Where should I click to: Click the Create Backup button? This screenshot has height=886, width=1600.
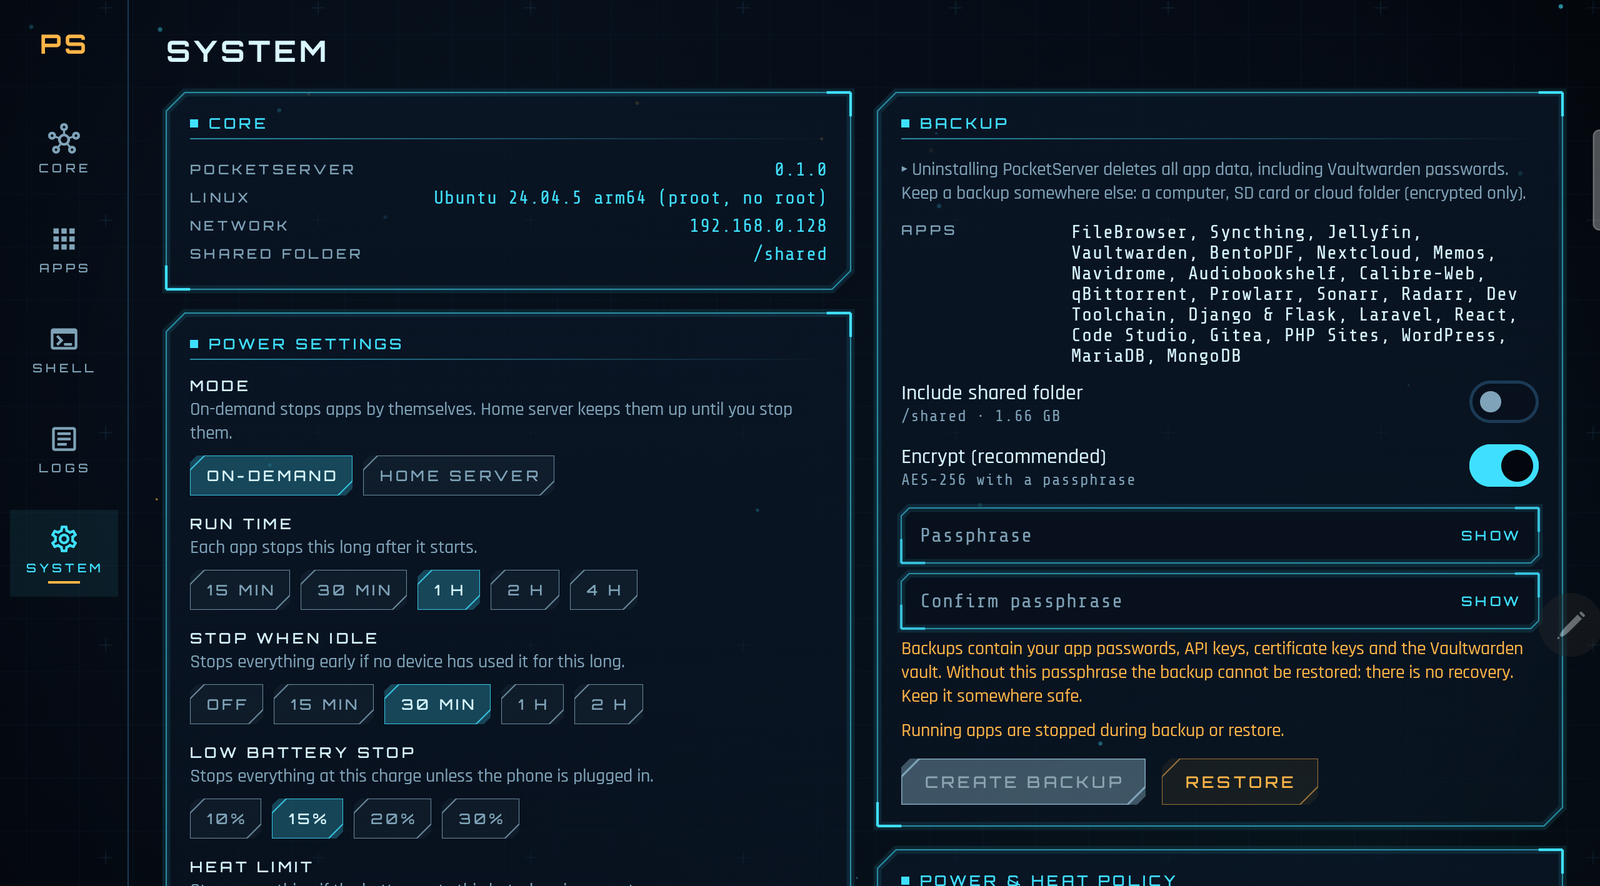1023,782
